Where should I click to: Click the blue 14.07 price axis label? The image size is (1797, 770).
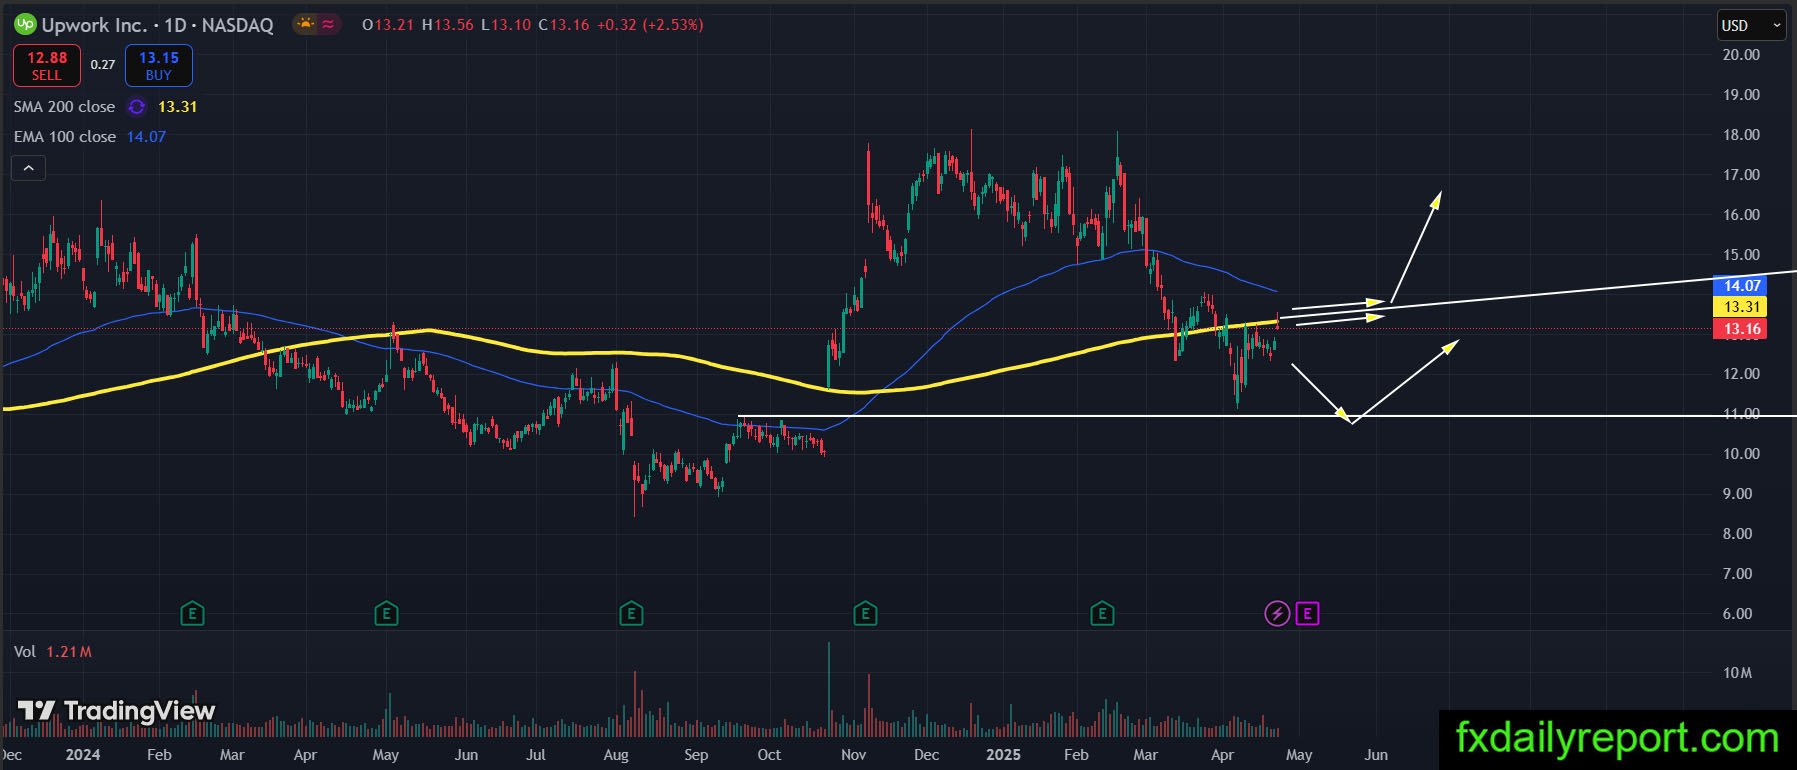click(x=1741, y=286)
